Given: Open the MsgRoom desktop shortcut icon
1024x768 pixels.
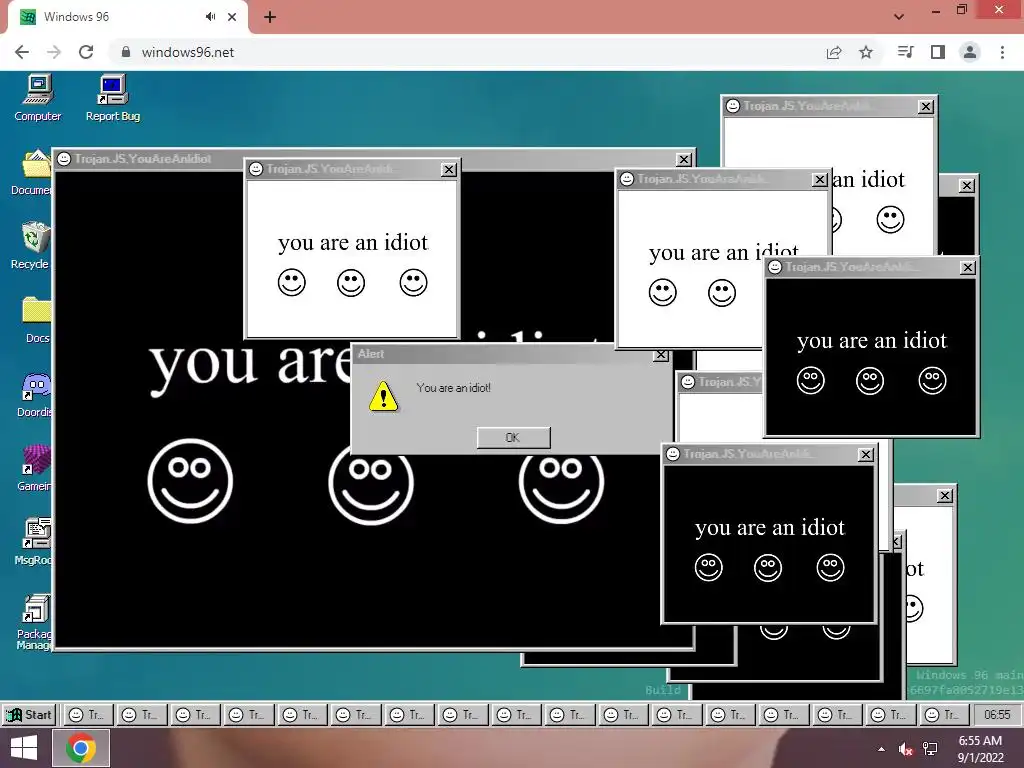Looking at the screenshot, I should [34, 542].
